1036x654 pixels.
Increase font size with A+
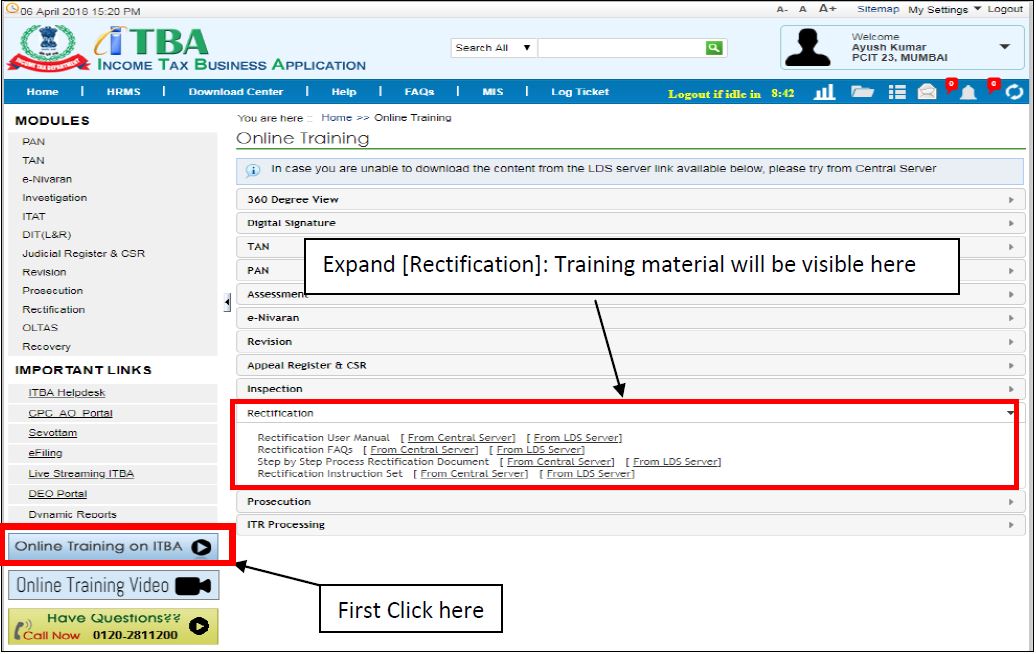tap(827, 9)
